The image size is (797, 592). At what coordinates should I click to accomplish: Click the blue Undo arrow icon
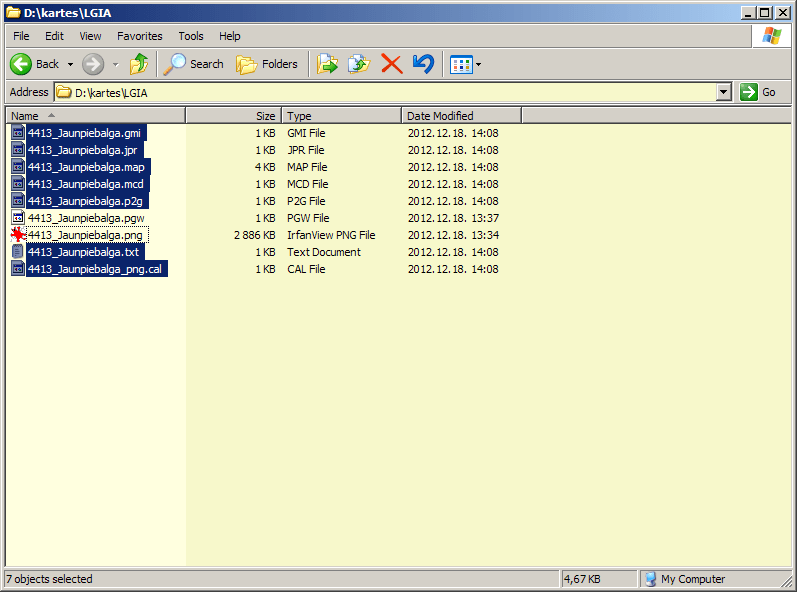point(423,65)
